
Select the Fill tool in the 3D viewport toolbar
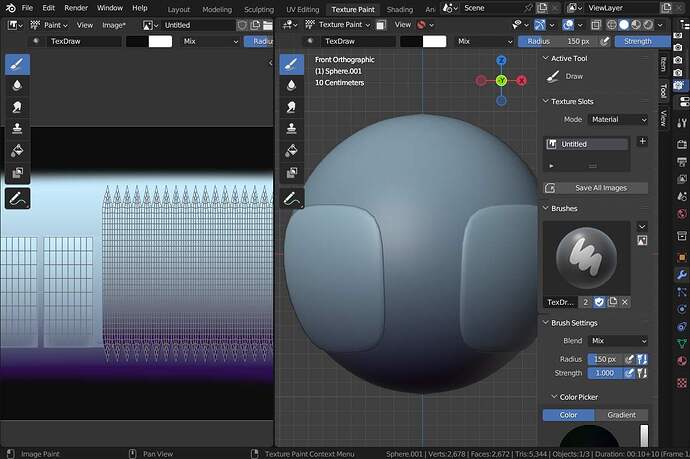pyautogui.click(x=291, y=151)
